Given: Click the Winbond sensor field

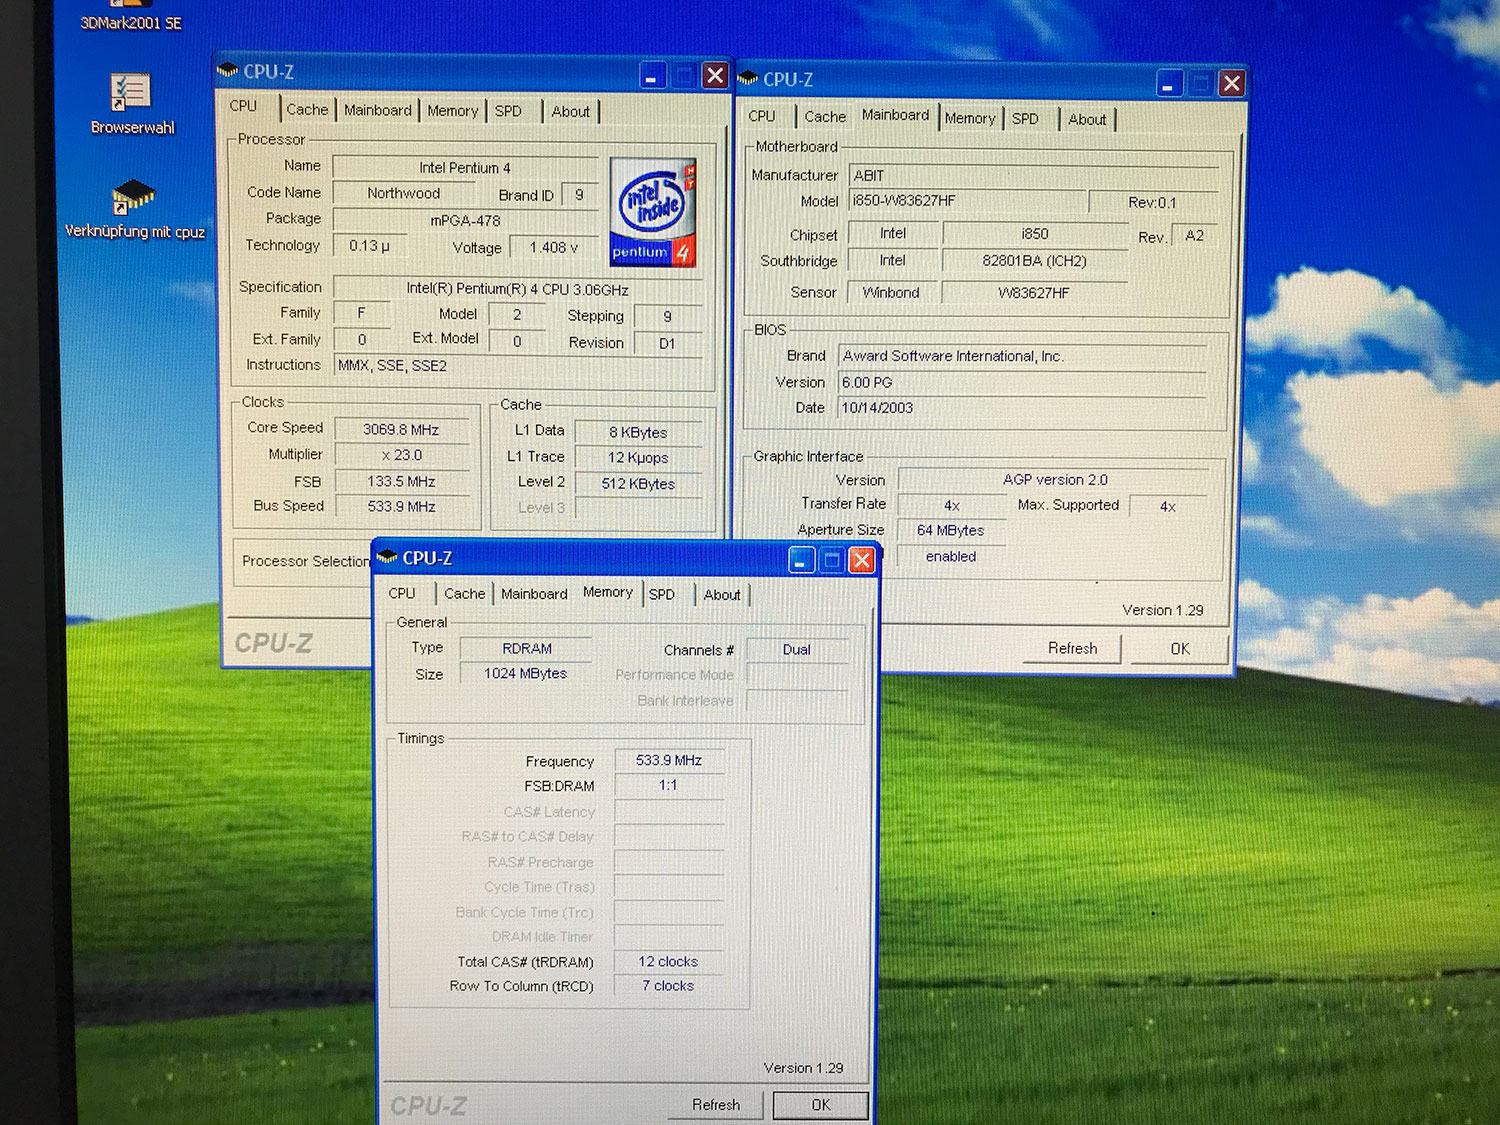Looking at the screenshot, I should pyautogui.click(x=892, y=293).
